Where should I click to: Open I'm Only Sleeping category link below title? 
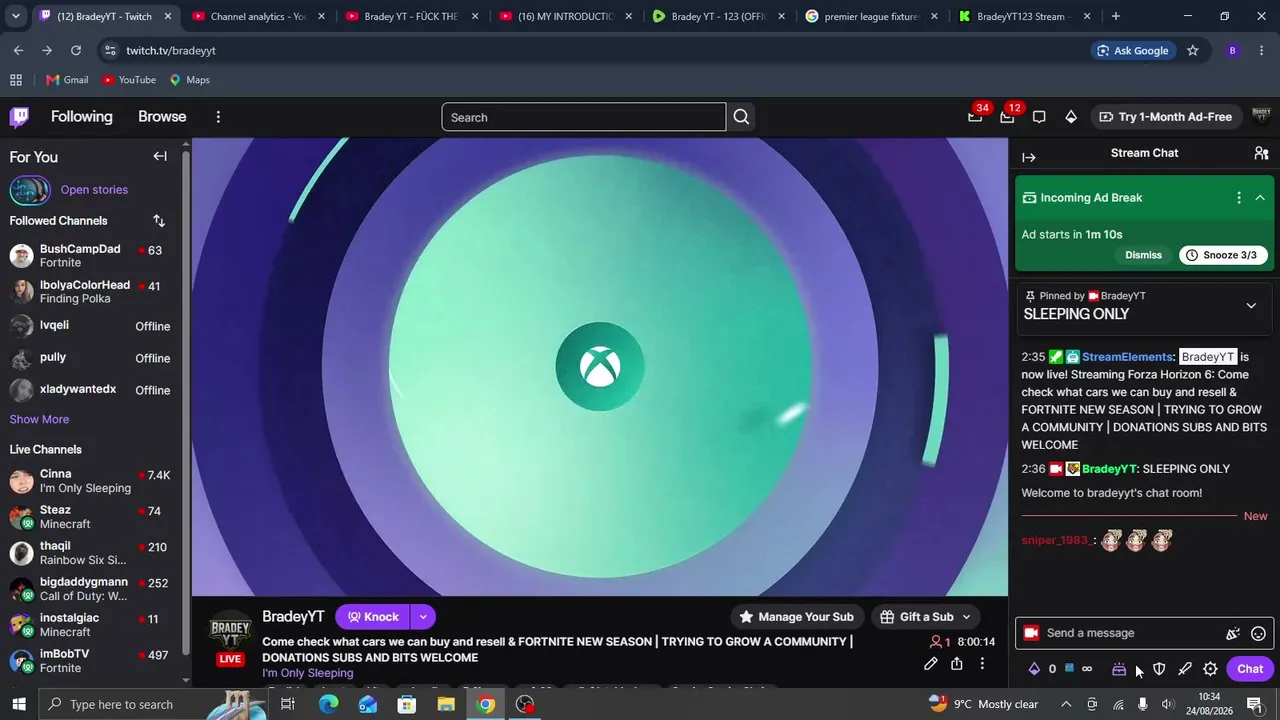[x=307, y=673]
